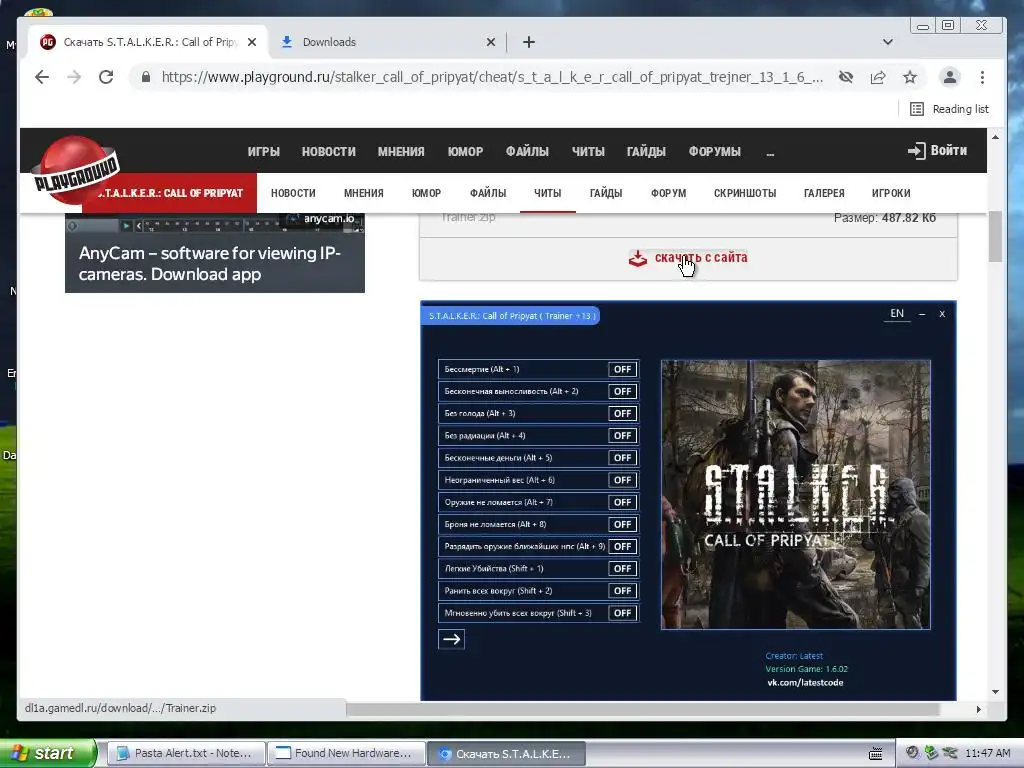Open the МНЕНИЯ top menu item
Viewport: 1024px width, 768px height.
401,152
